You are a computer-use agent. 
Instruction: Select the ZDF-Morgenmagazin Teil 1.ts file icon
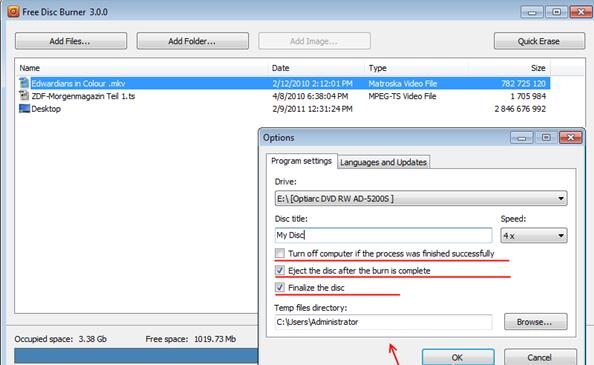(24, 96)
